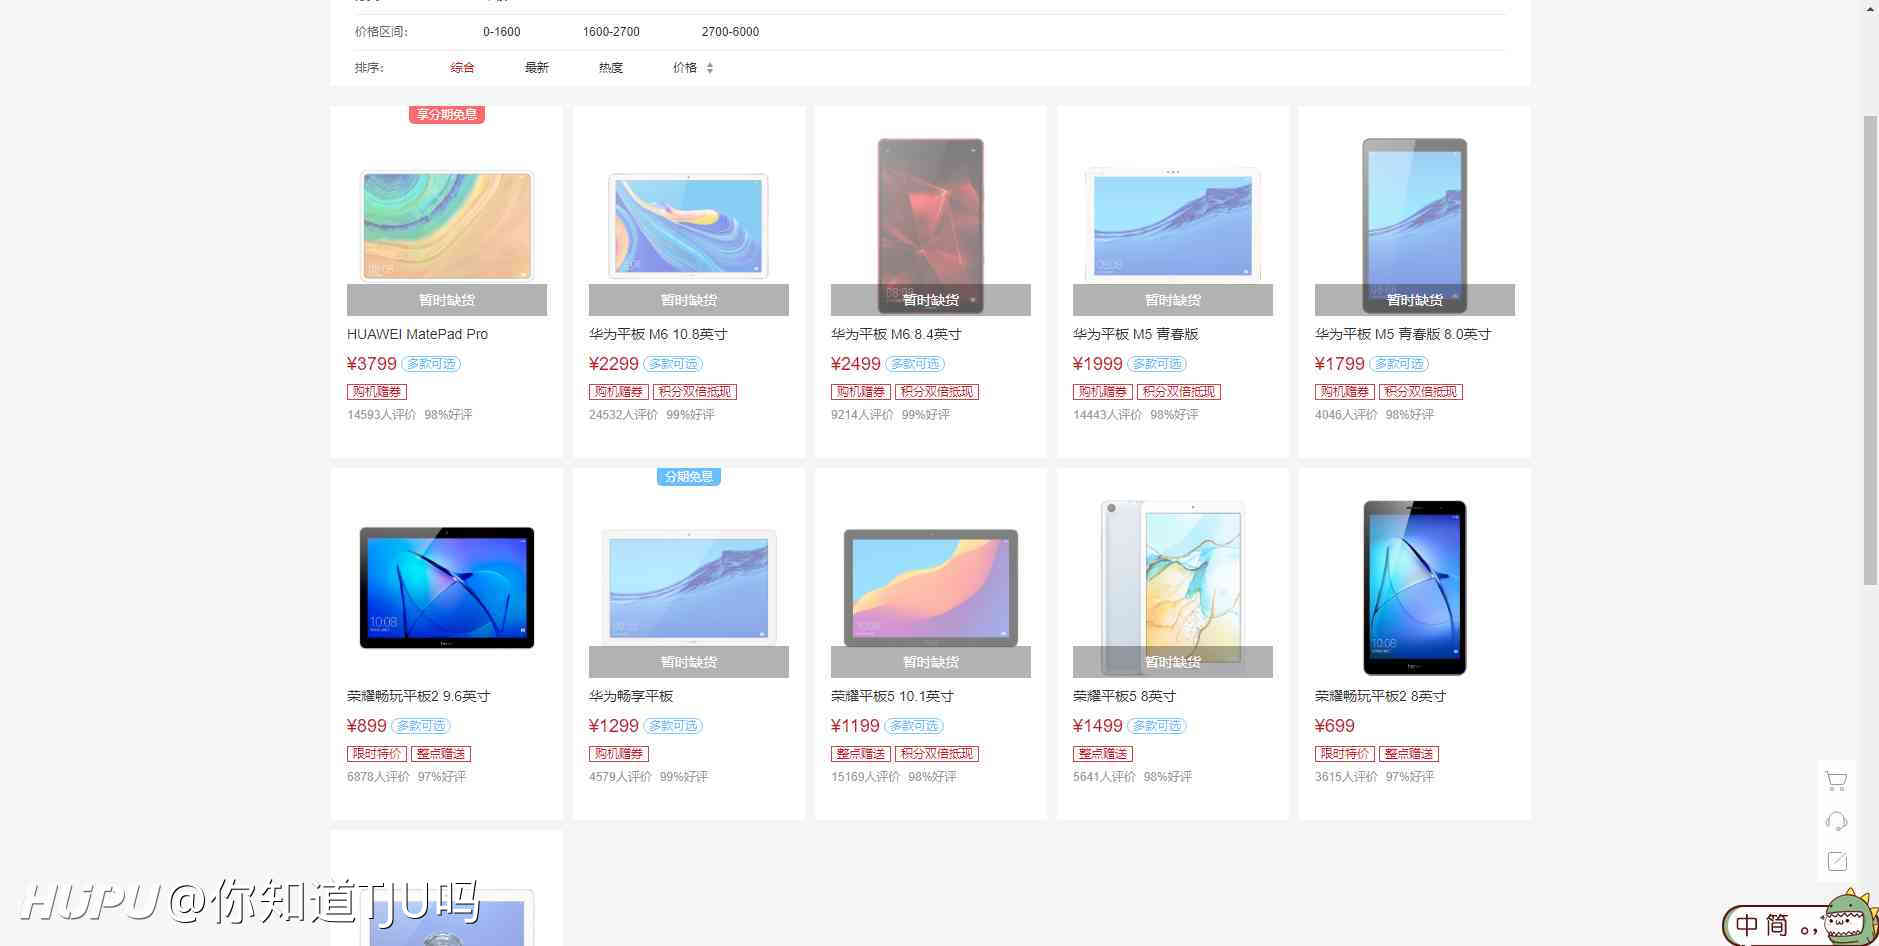Open HUAWEI MatePad Pro product image
The height and width of the screenshot is (946, 1879).
coord(447,226)
